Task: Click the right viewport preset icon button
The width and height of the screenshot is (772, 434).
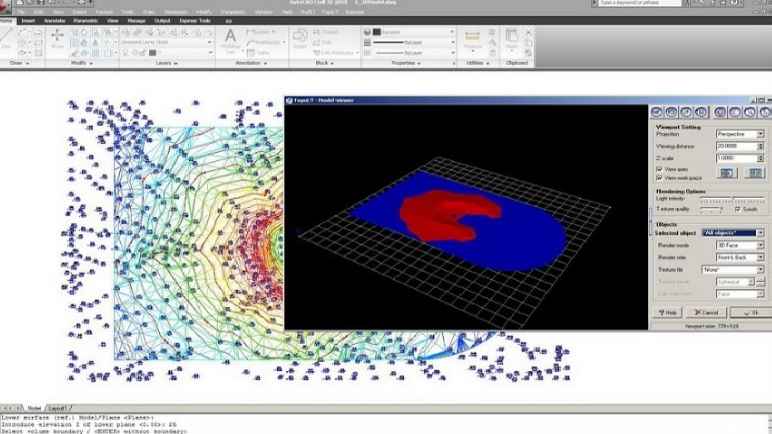Action: pos(755,172)
